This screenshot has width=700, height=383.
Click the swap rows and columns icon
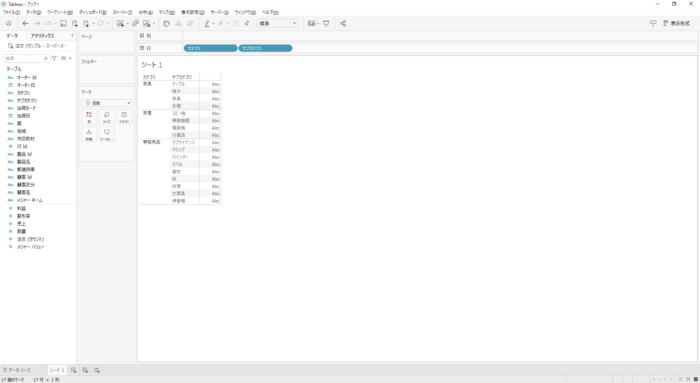coord(167,24)
